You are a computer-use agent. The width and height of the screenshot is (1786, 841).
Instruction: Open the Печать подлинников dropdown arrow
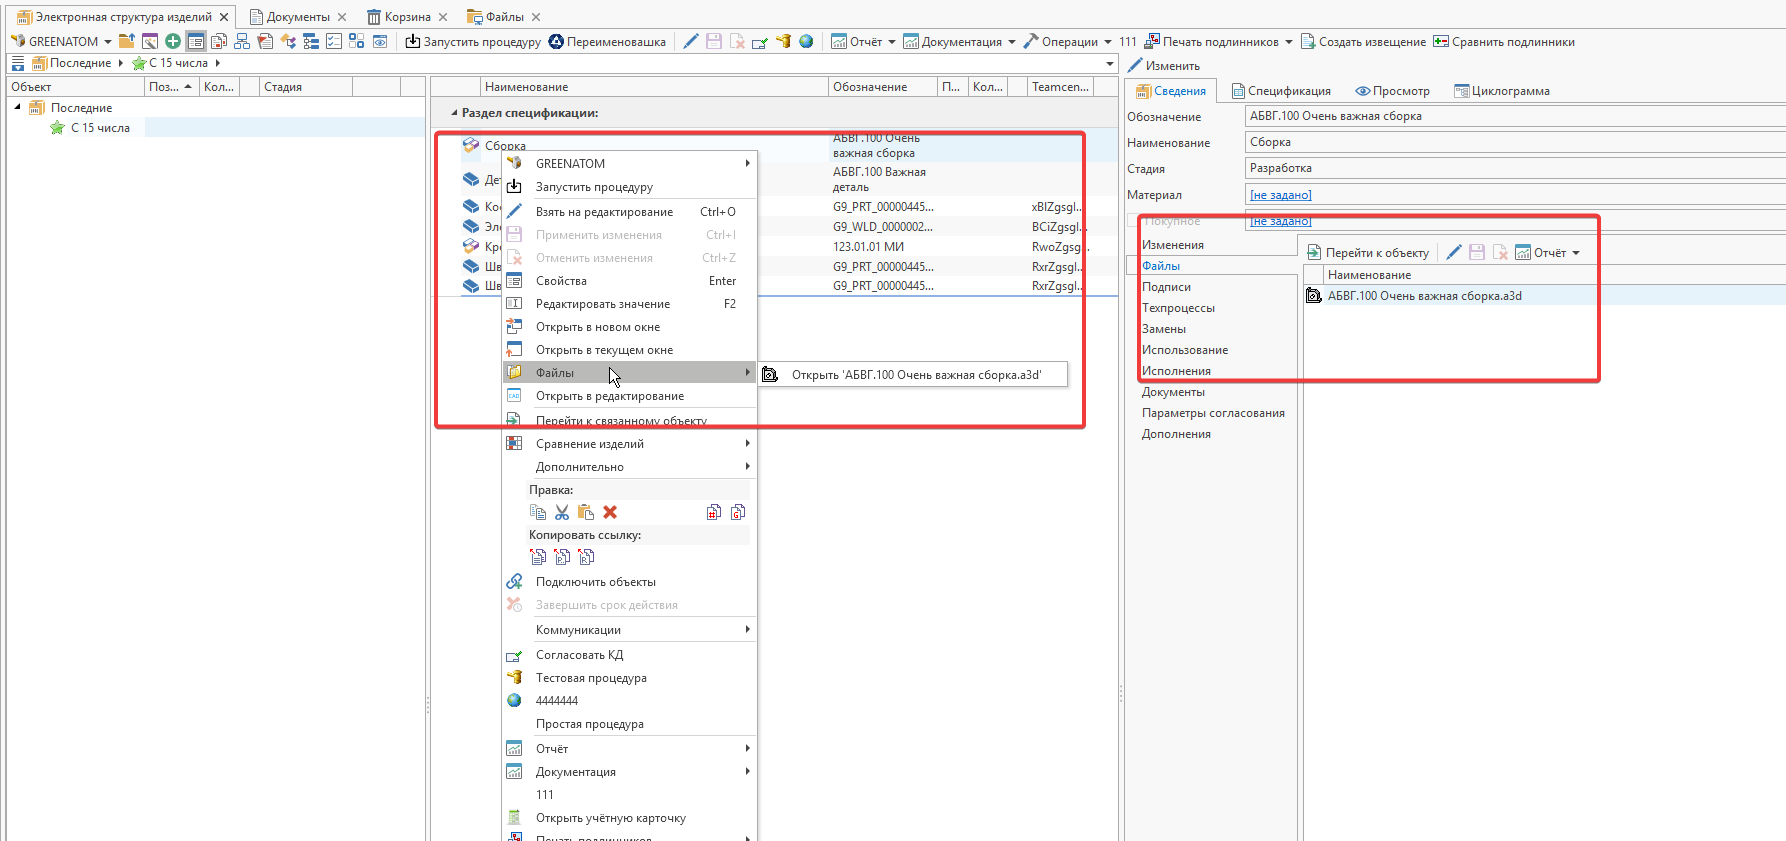[1288, 42]
